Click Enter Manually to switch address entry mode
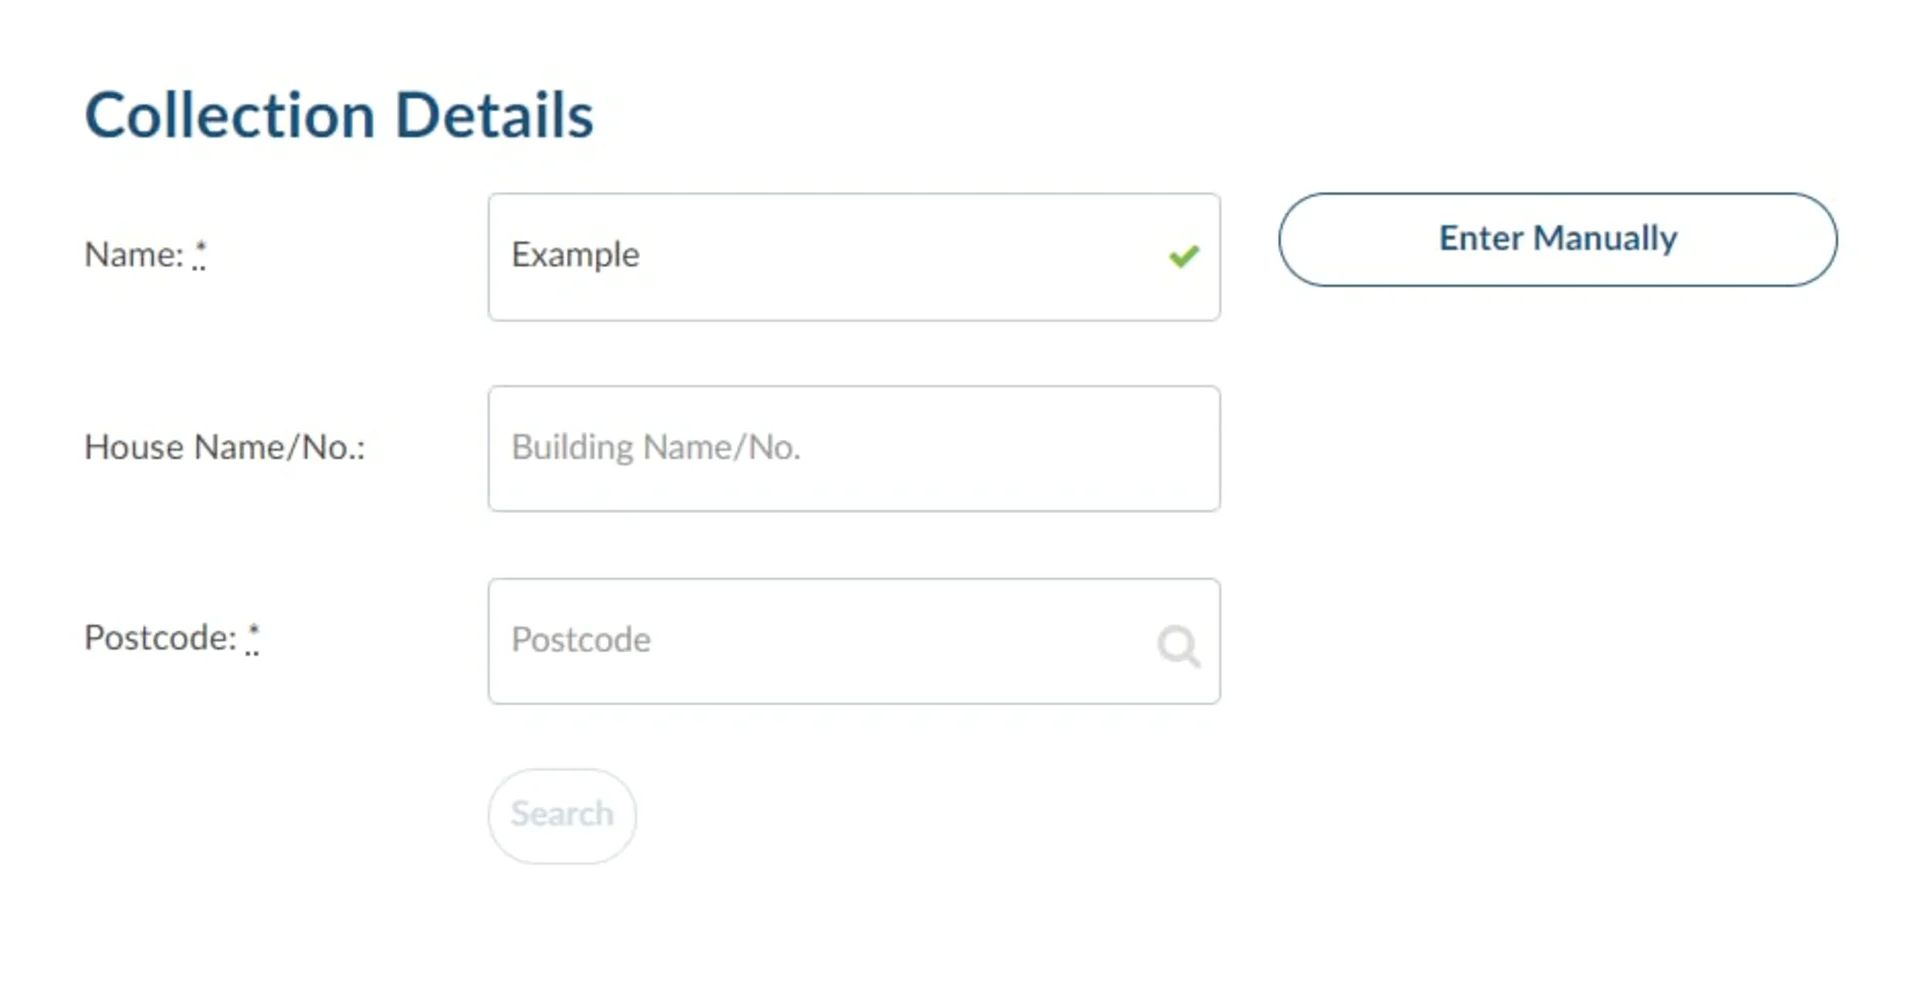 pyautogui.click(x=1557, y=239)
